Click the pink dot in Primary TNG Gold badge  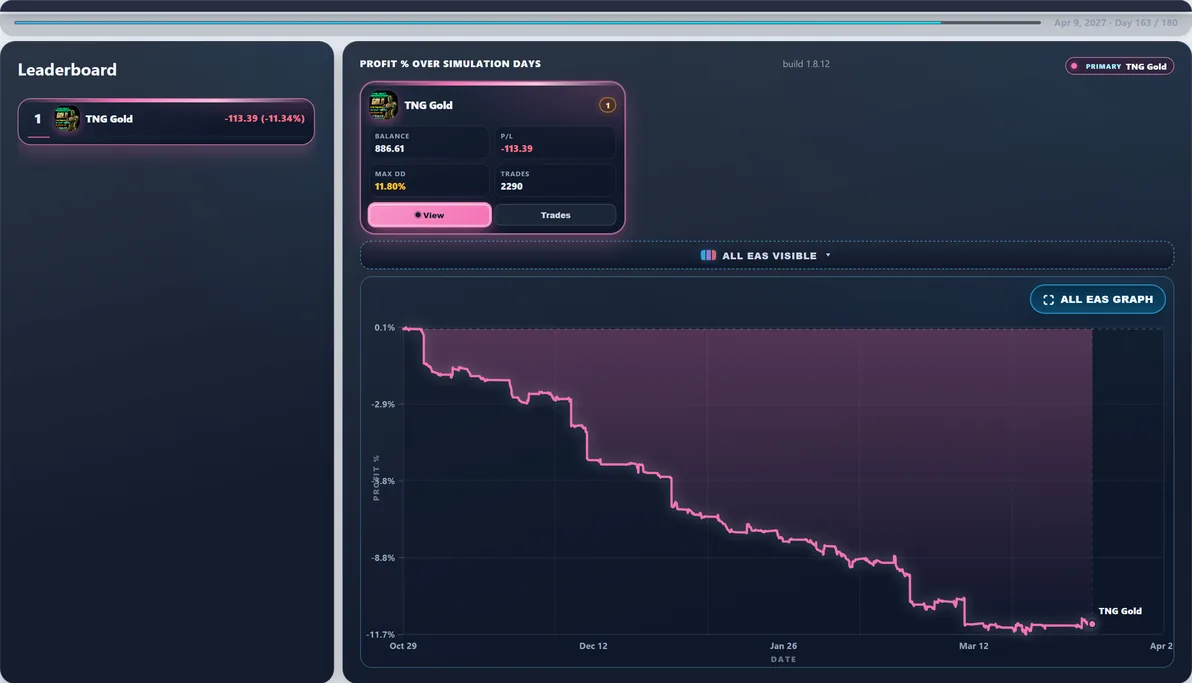(1074, 66)
